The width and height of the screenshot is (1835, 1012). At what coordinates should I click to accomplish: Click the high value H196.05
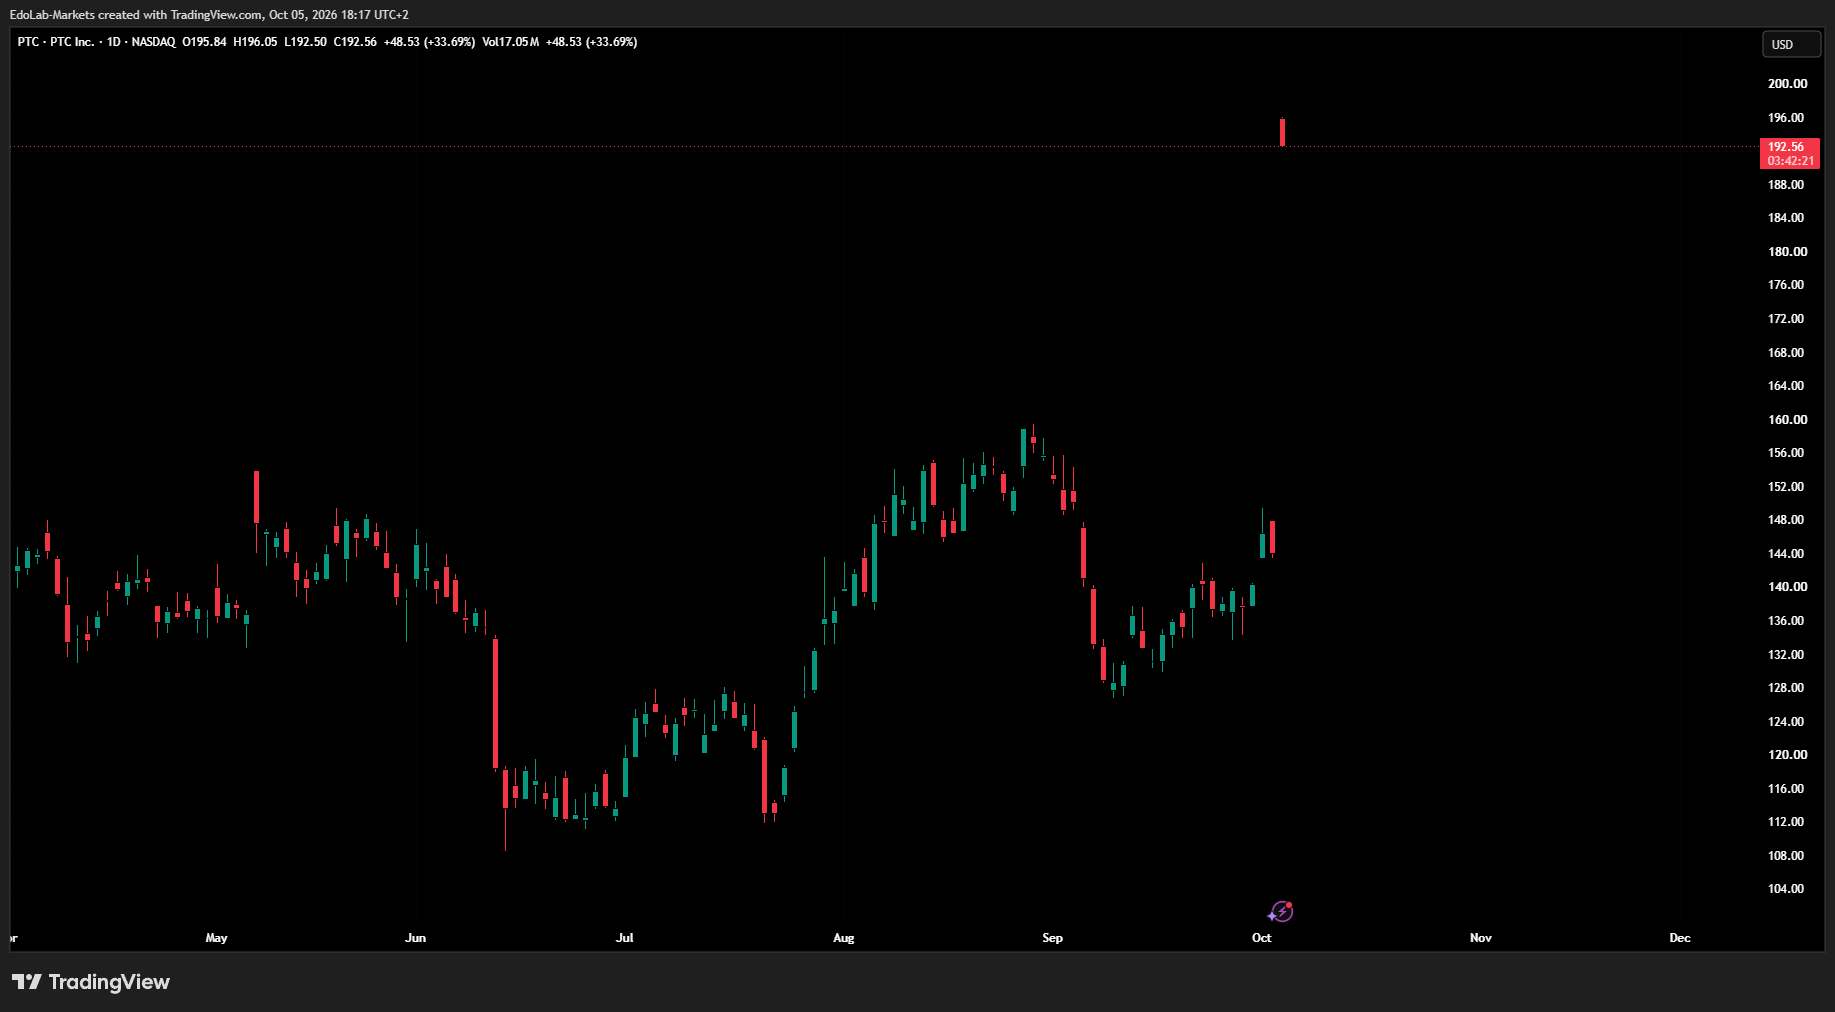point(255,42)
